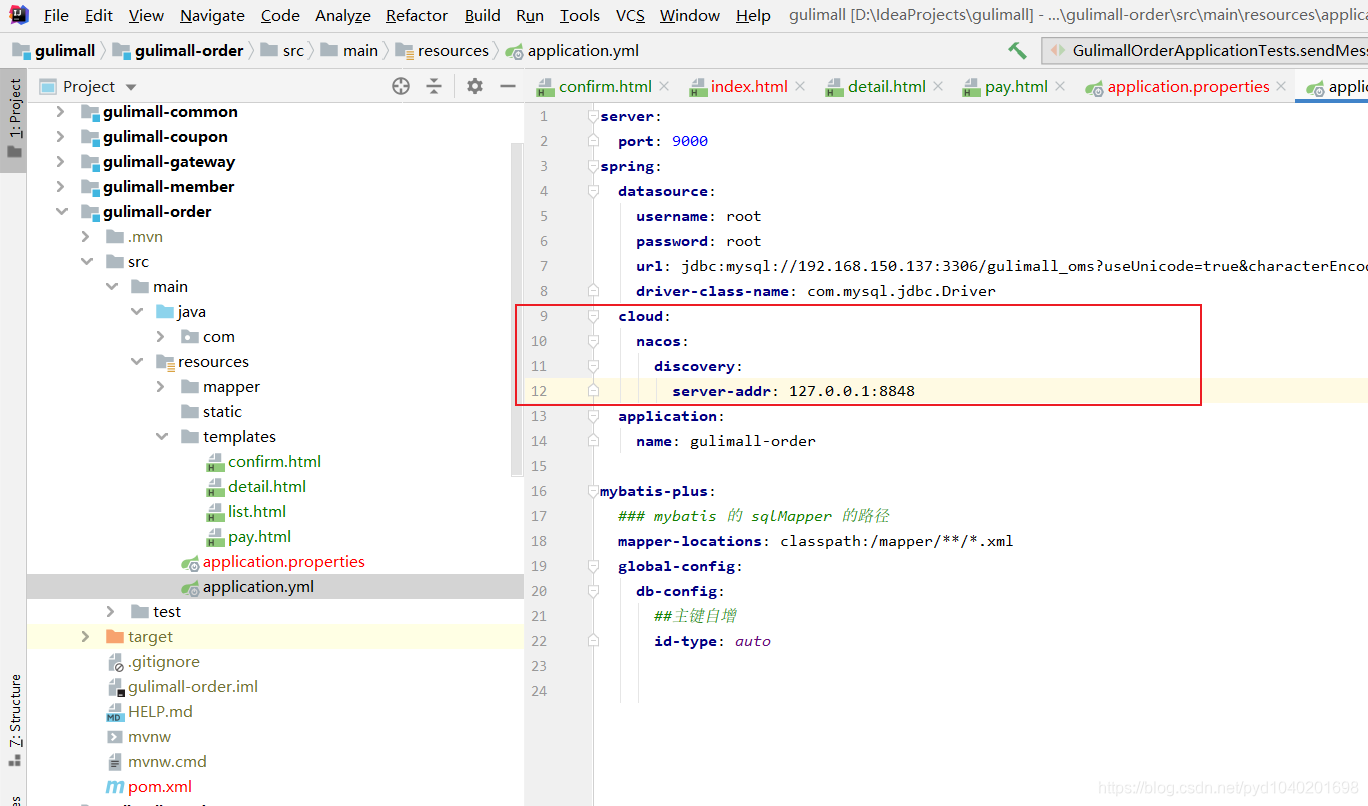
Task: Open the Refactor menu
Action: 417,15
